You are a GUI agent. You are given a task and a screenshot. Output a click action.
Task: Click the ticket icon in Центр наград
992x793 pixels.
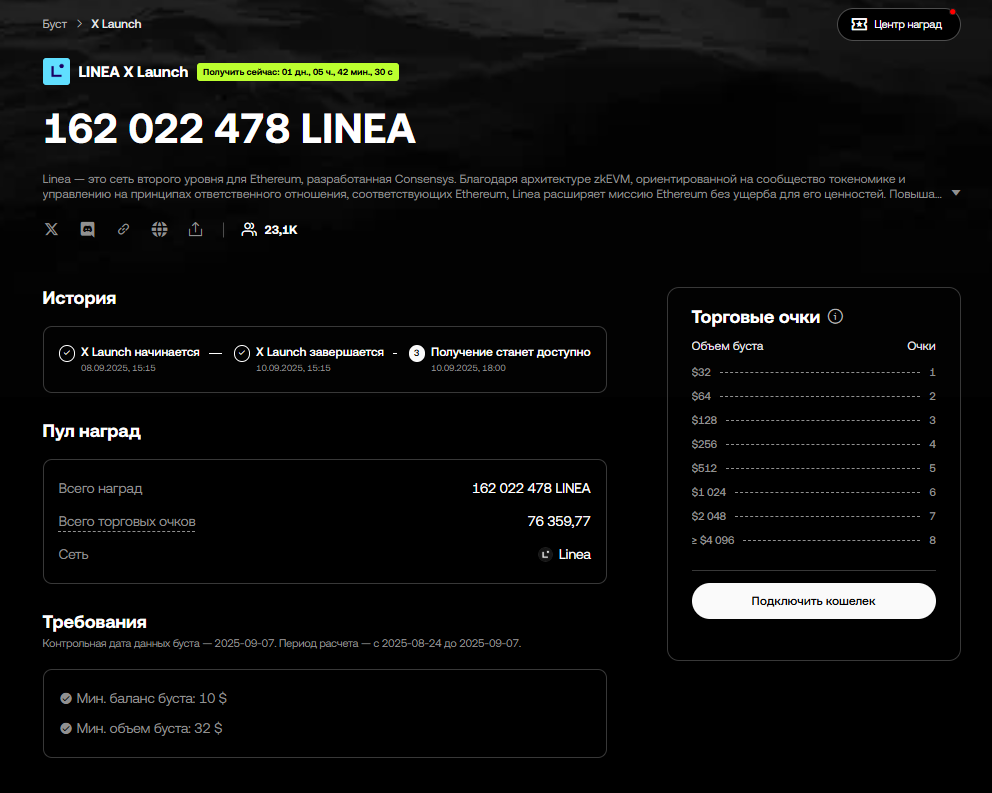pyautogui.click(x=859, y=24)
